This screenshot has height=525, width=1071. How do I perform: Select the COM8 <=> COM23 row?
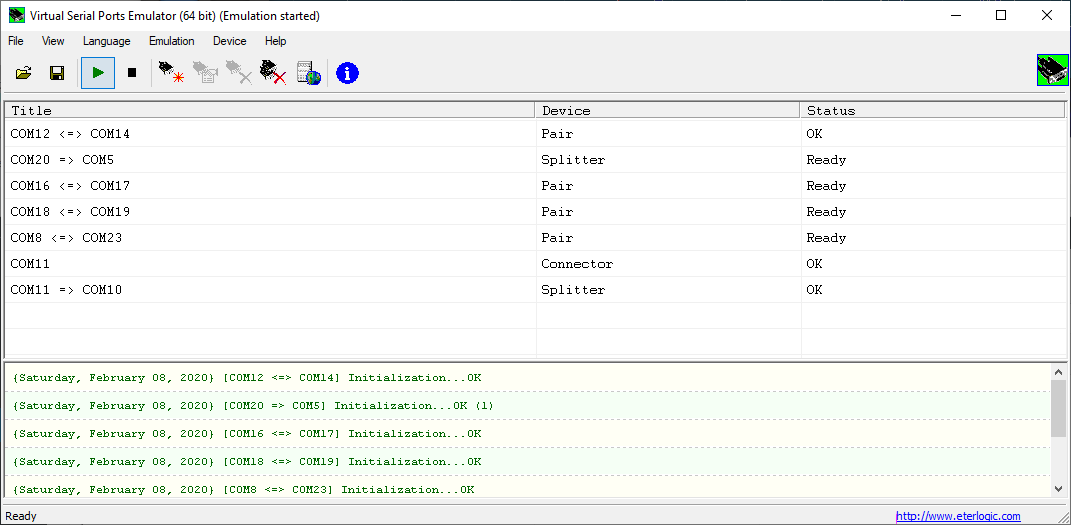(x=536, y=238)
